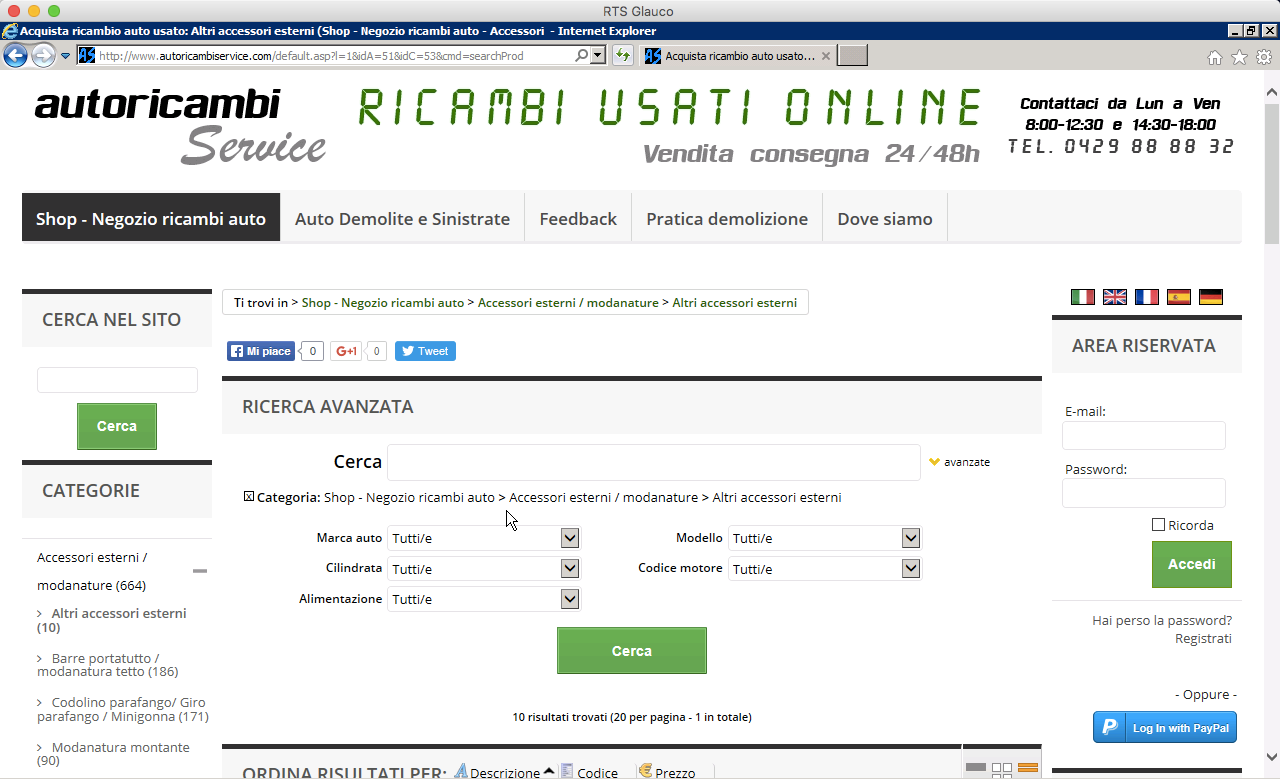Click the browser forward arrow button
Viewport: 1280px width, 779px height.
pos(43,55)
